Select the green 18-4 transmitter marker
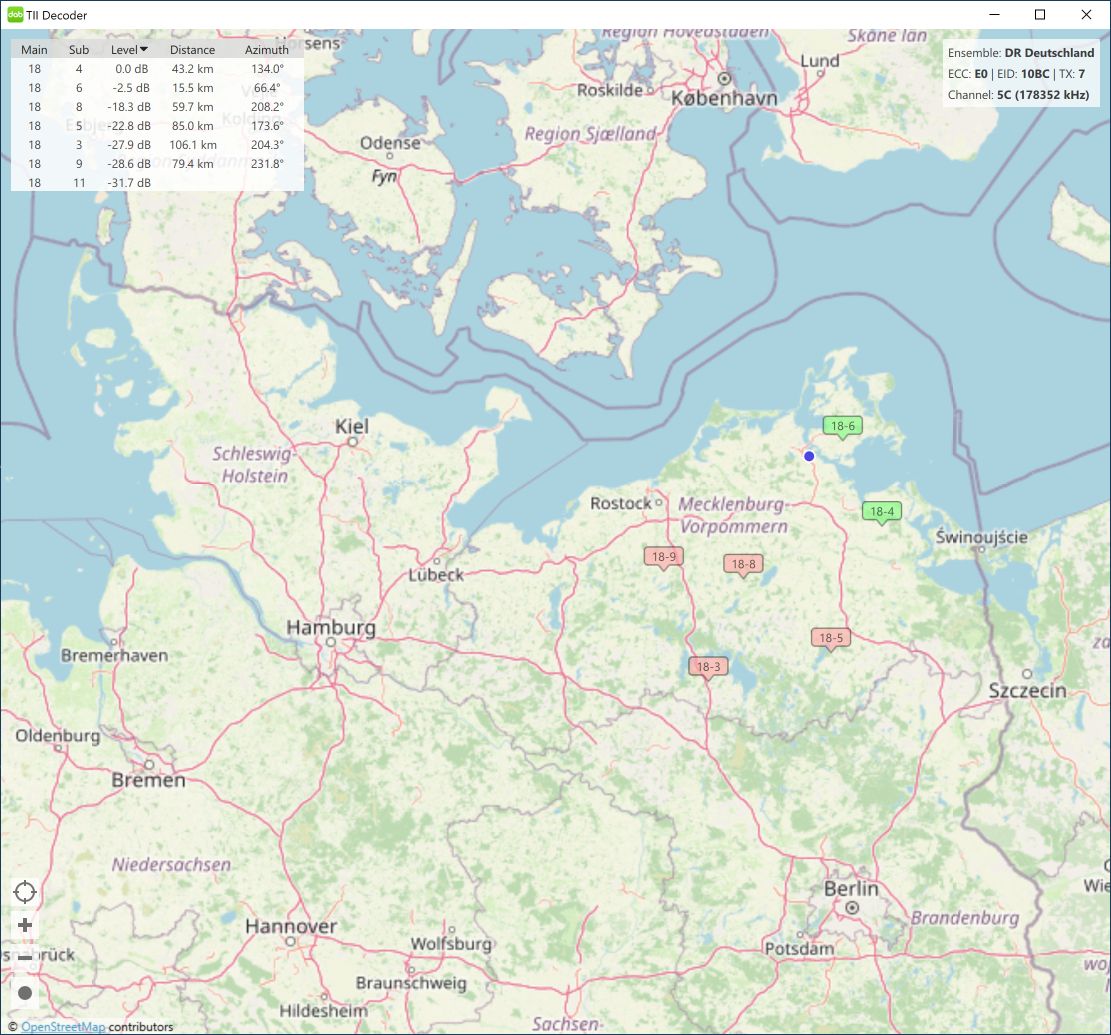This screenshot has height=1035, width=1111. click(881, 511)
